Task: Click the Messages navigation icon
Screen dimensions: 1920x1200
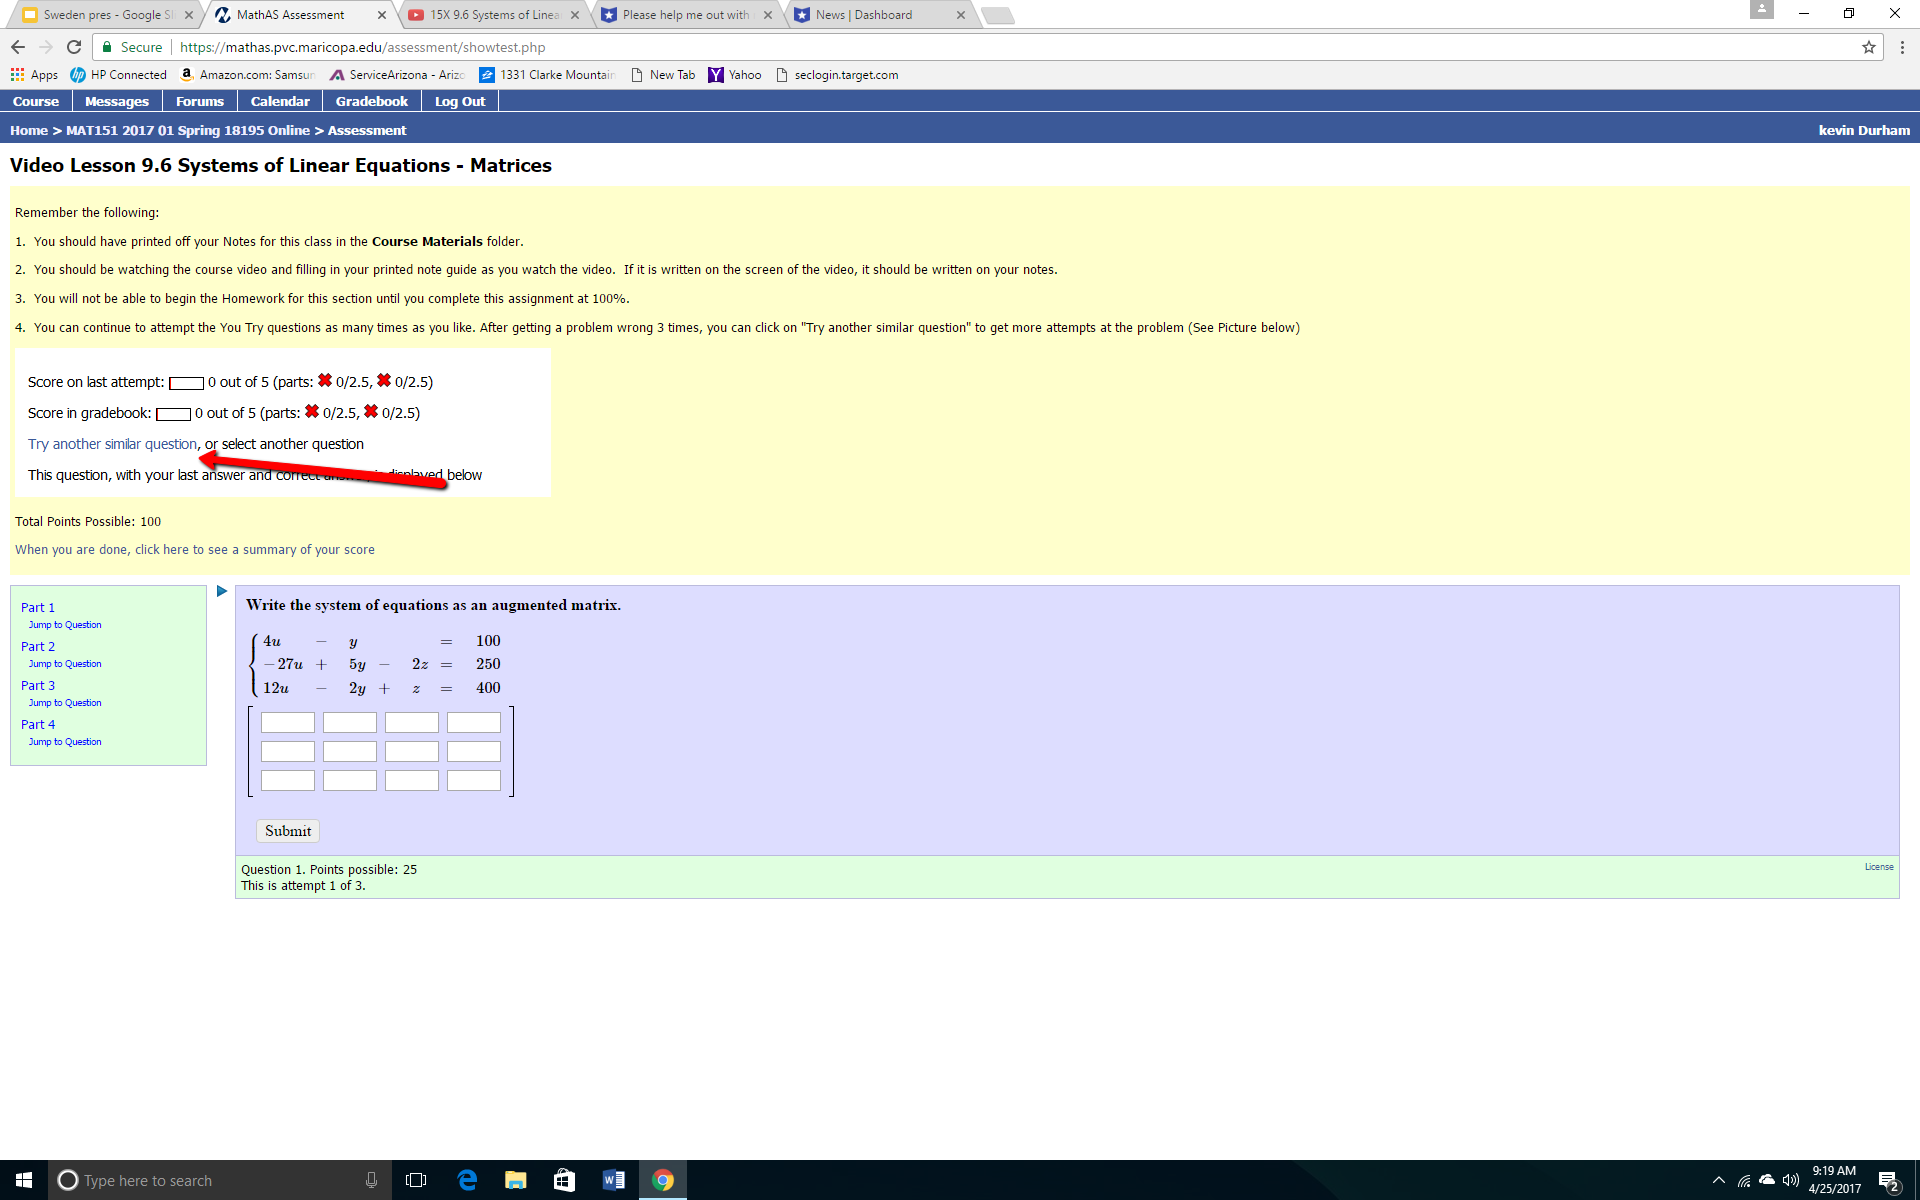Action: [x=116, y=100]
